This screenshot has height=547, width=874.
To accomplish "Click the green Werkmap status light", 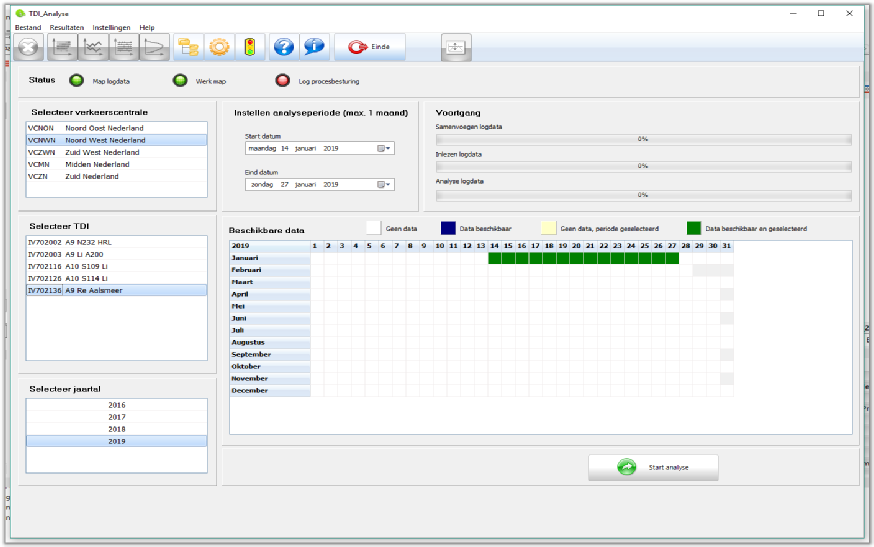I will [180, 81].
